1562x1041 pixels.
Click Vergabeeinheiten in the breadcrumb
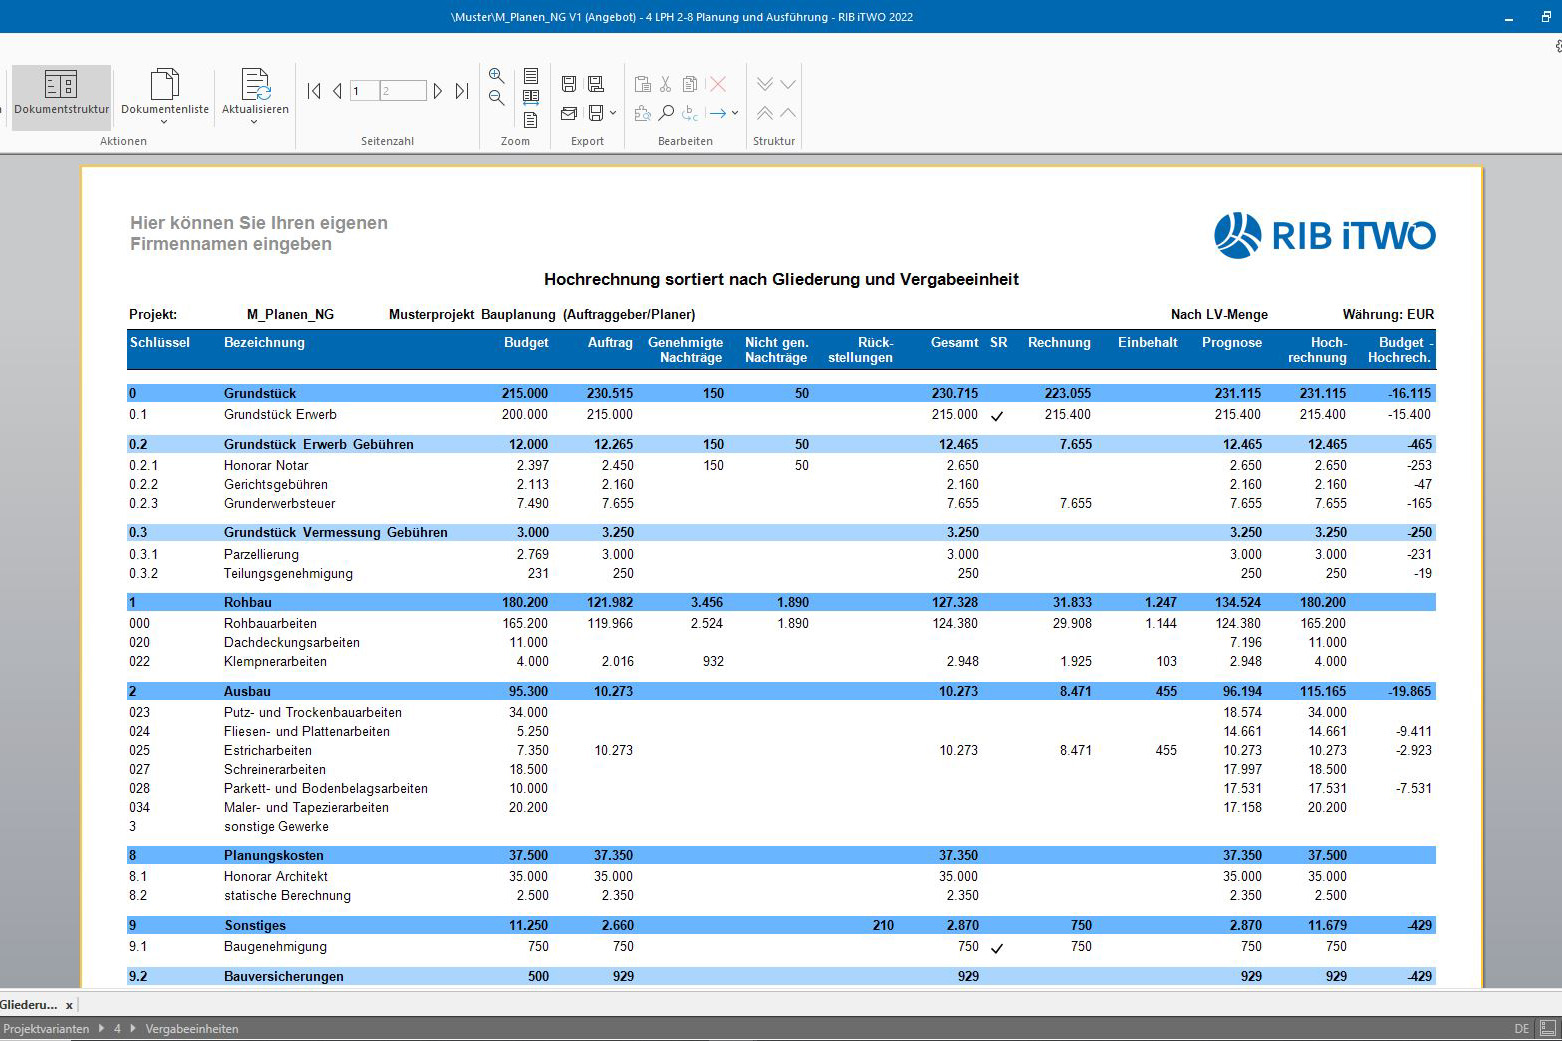click(192, 1028)
